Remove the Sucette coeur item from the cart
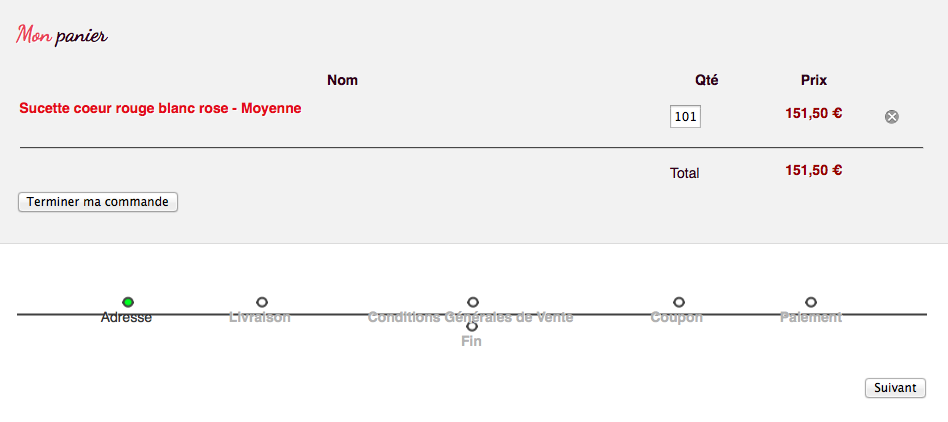948x422 pixels. coord(891,117)
